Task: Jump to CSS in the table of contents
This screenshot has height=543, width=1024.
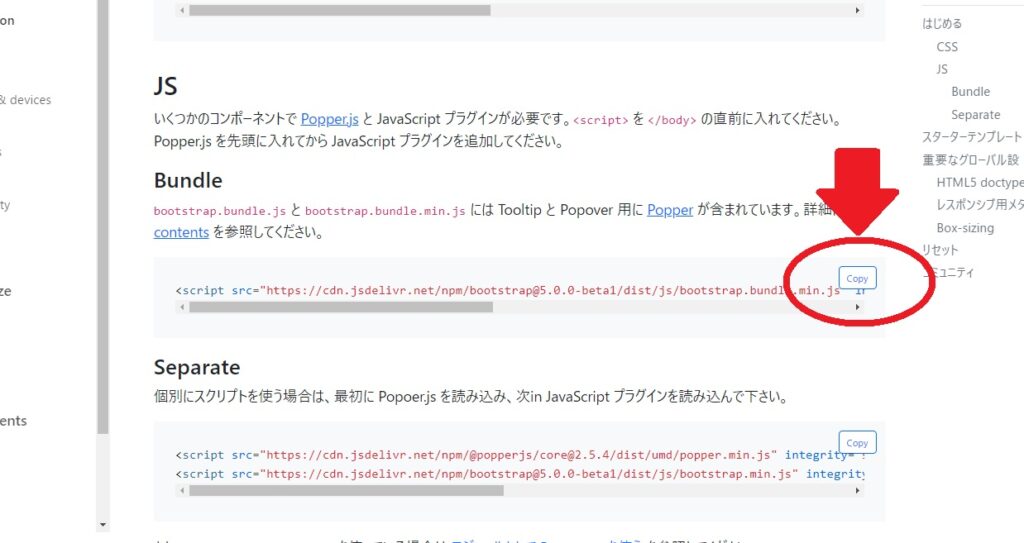Action: coord(947,46)
